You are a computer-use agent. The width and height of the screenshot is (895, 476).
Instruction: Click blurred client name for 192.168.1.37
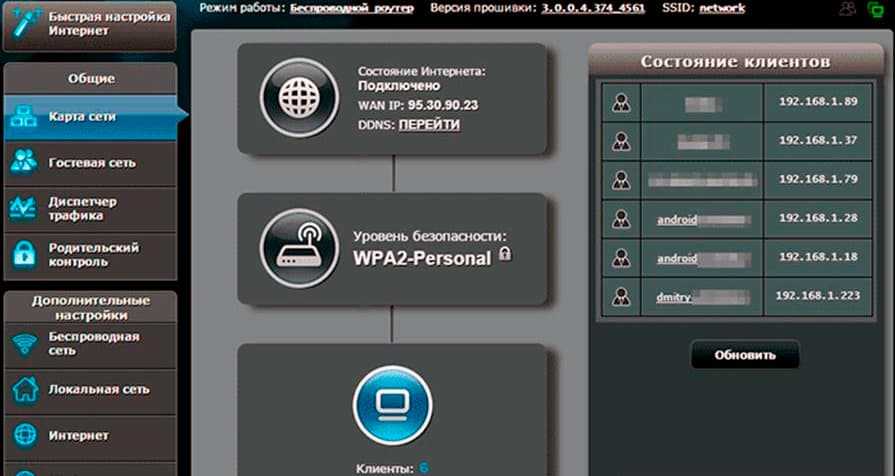703,142
